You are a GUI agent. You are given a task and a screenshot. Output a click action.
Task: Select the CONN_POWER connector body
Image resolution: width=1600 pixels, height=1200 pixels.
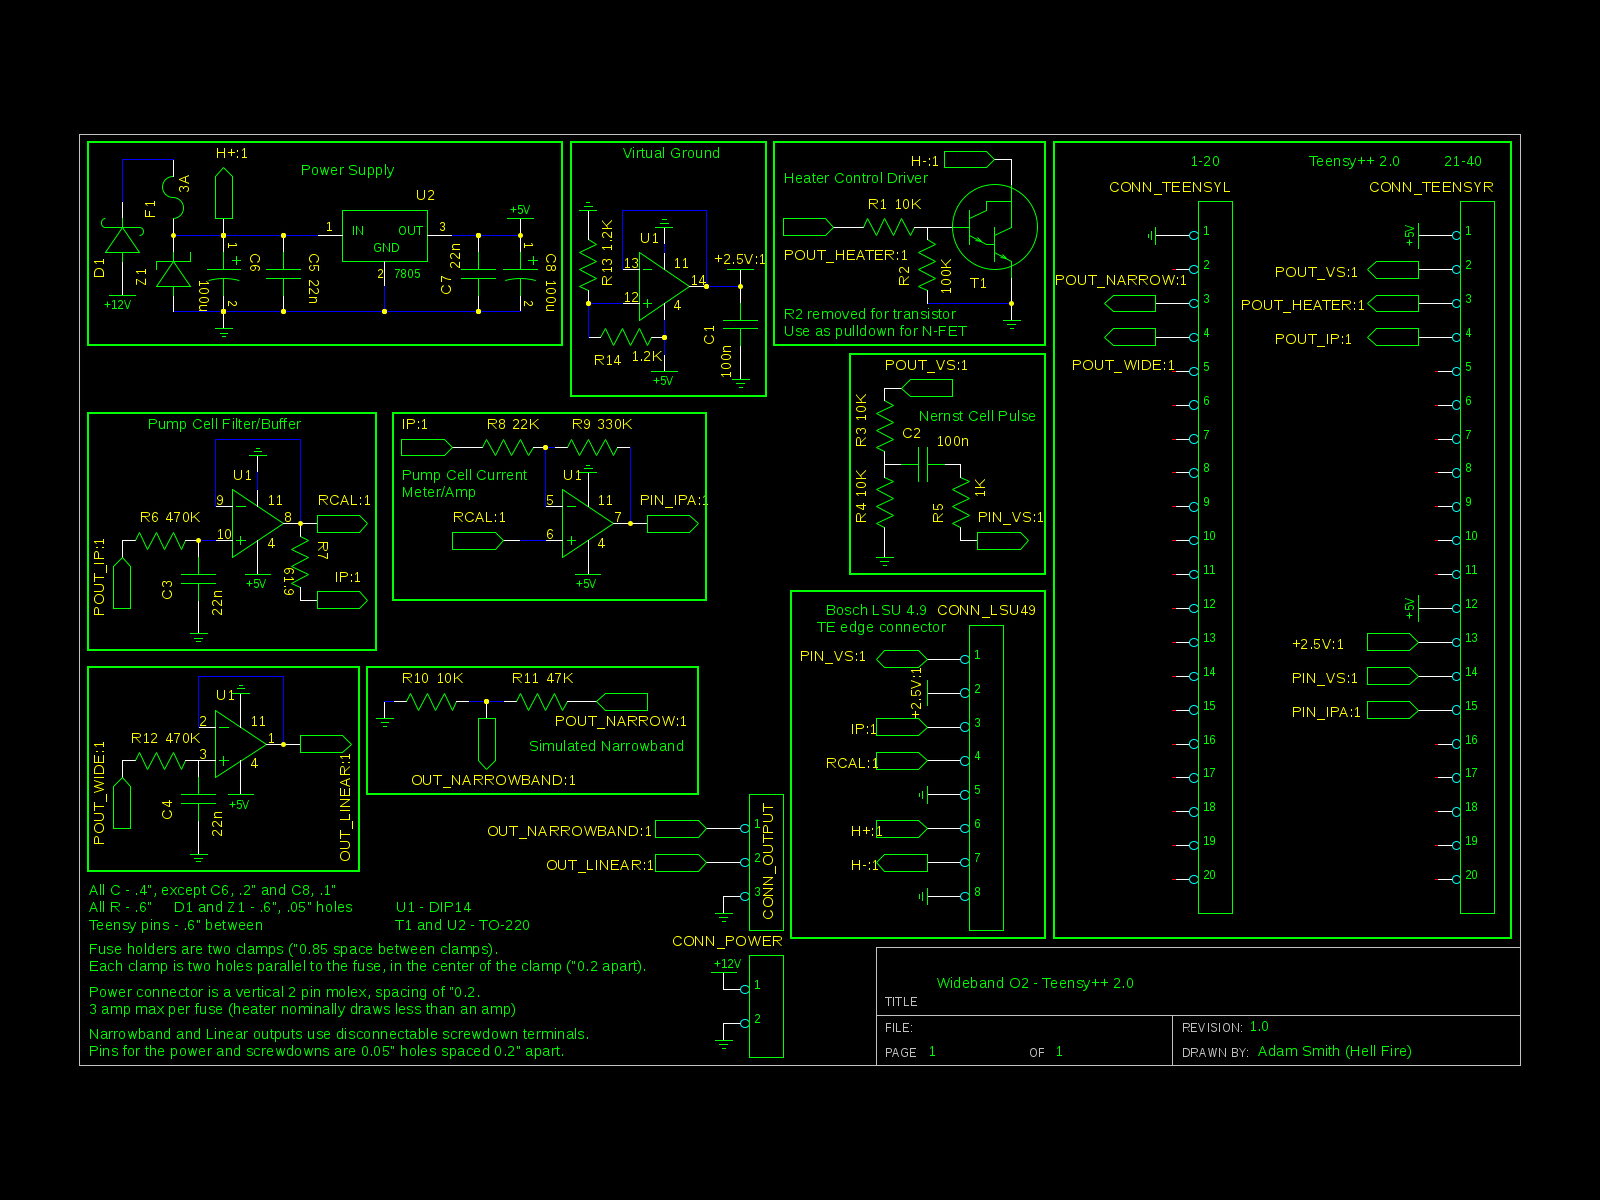(766, 1006)
